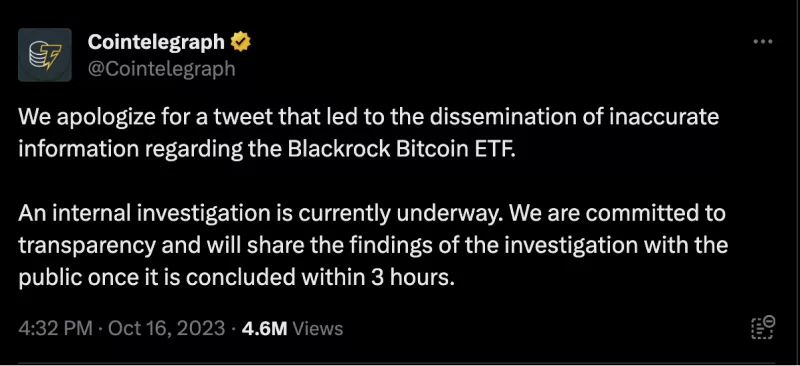The height and width of the screenshot is (366, 800).
Task: Click the reader view icon beside Views
Action: (x=763, y=327)
